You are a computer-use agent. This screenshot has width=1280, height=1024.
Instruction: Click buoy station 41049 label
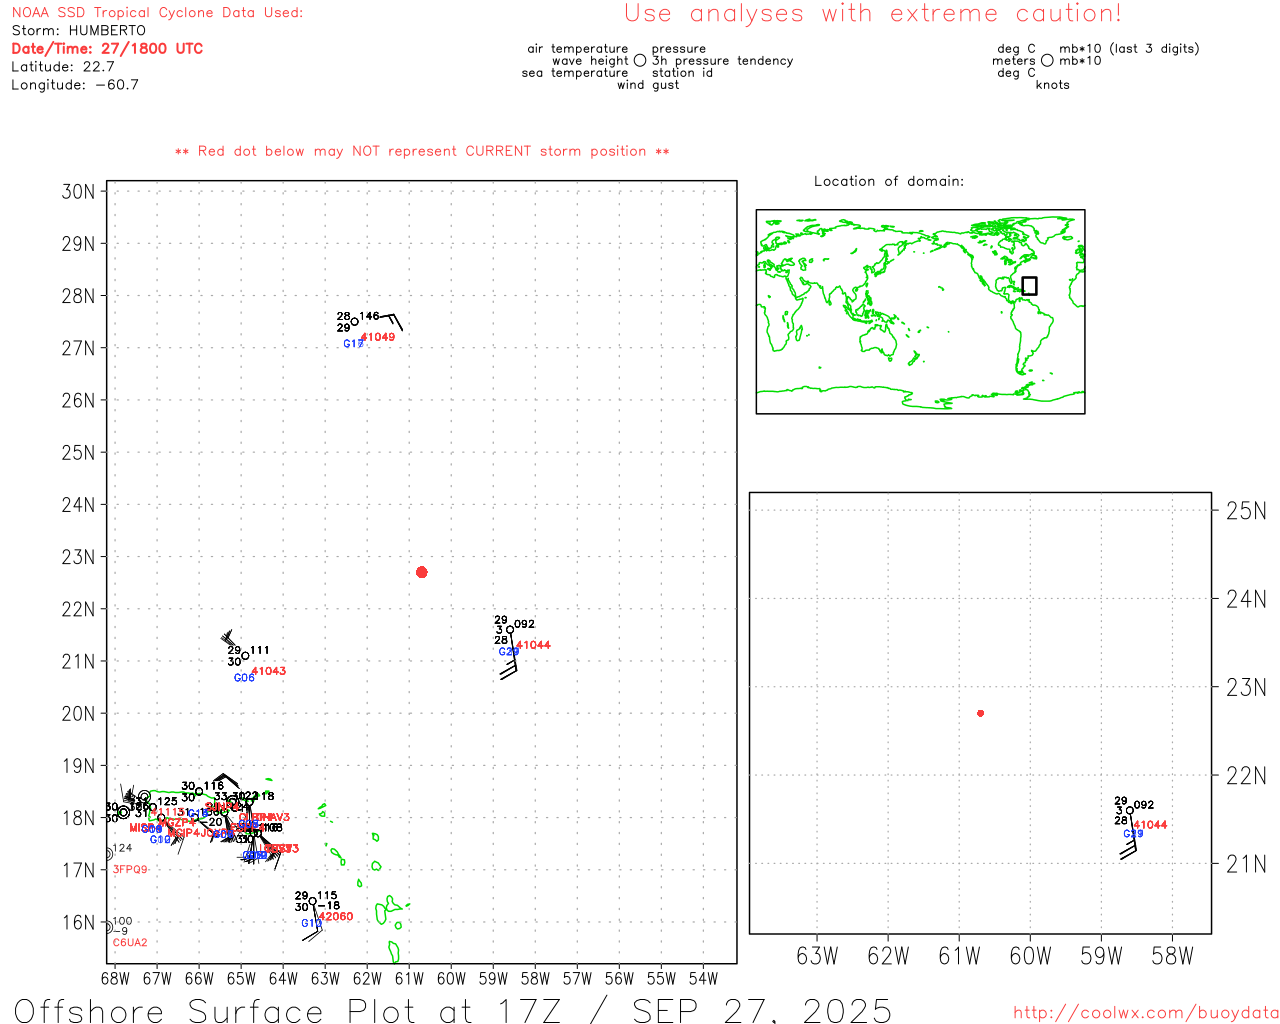click(378, 337)
